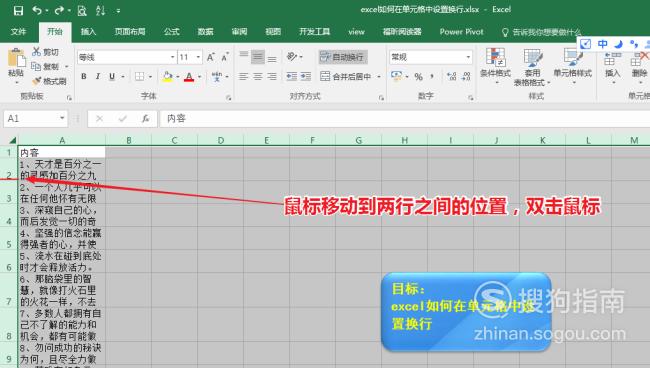Toggle middle vertical alignment

coord(258,56)
